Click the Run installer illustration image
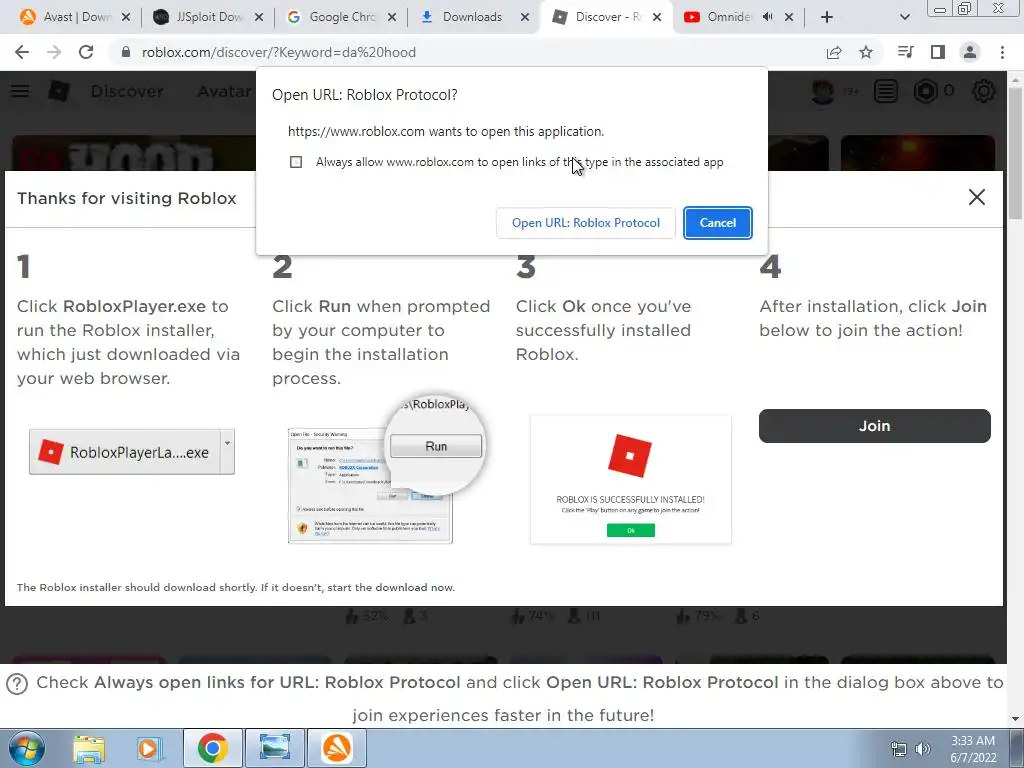This screenshot has width=1024, height=768. pyautogui.click(x=386, y=468)
